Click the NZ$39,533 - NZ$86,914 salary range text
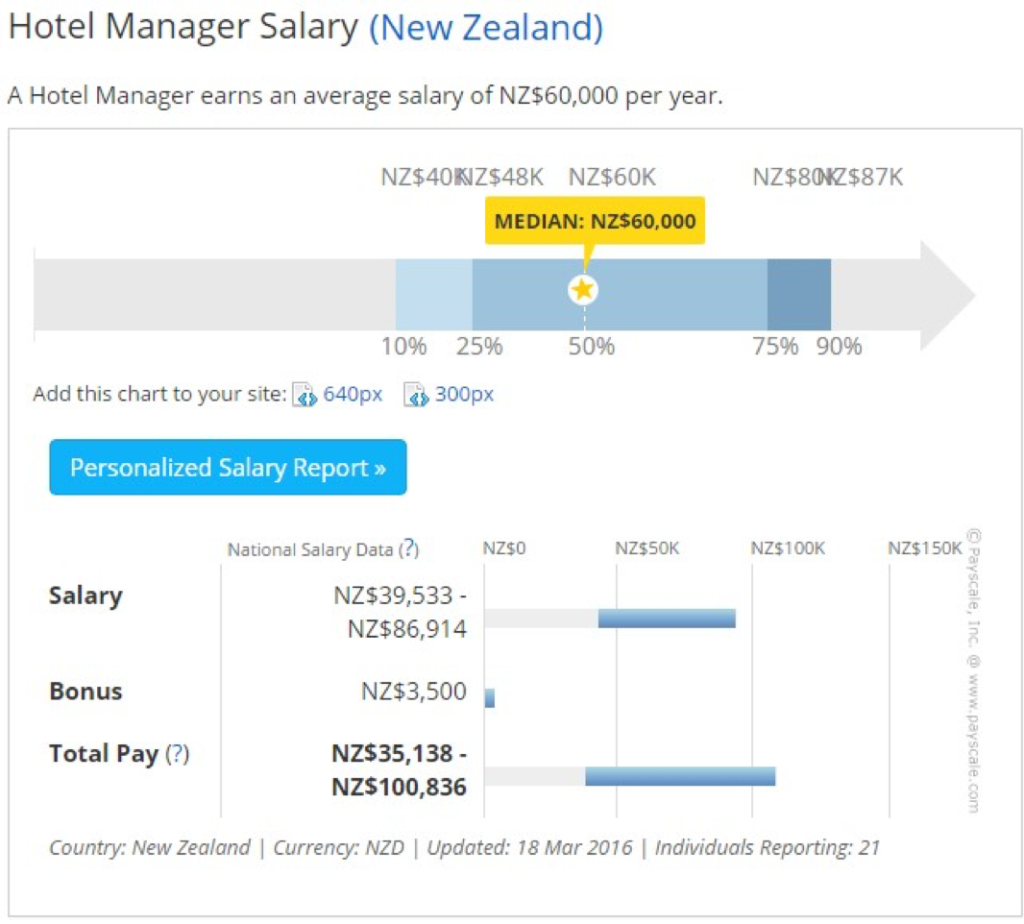 coord(400,612)
